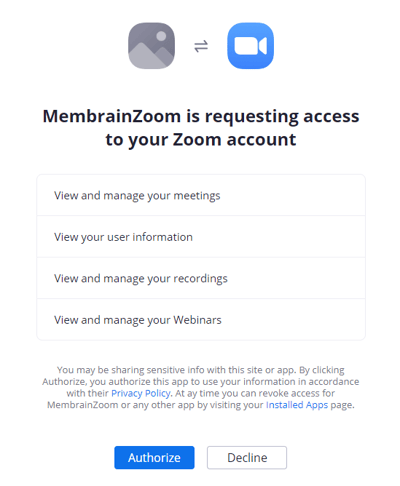Authorize MembrainZoom access
Image resolution: width=400 pixels, height=486 pixels.
coord(154,457)
